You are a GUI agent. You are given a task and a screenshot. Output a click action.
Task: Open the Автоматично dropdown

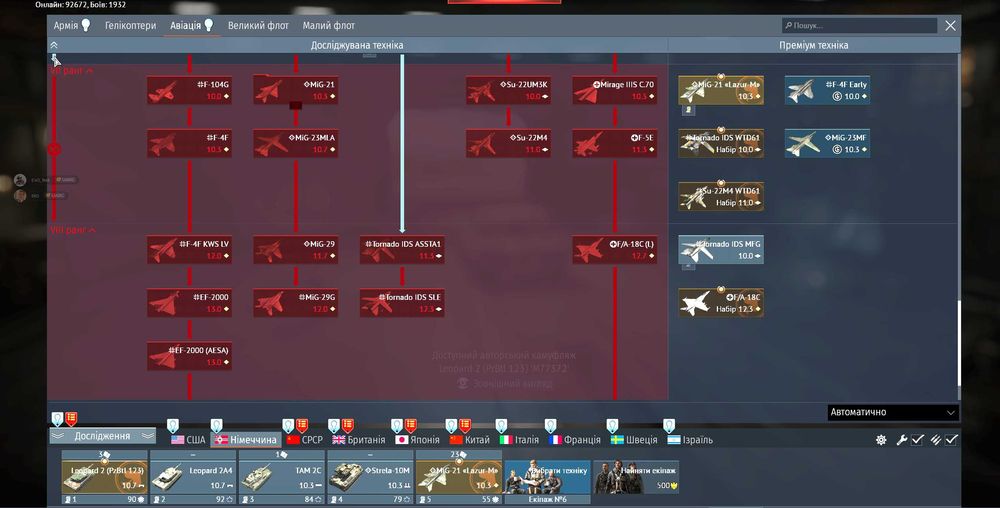(893, 412)
